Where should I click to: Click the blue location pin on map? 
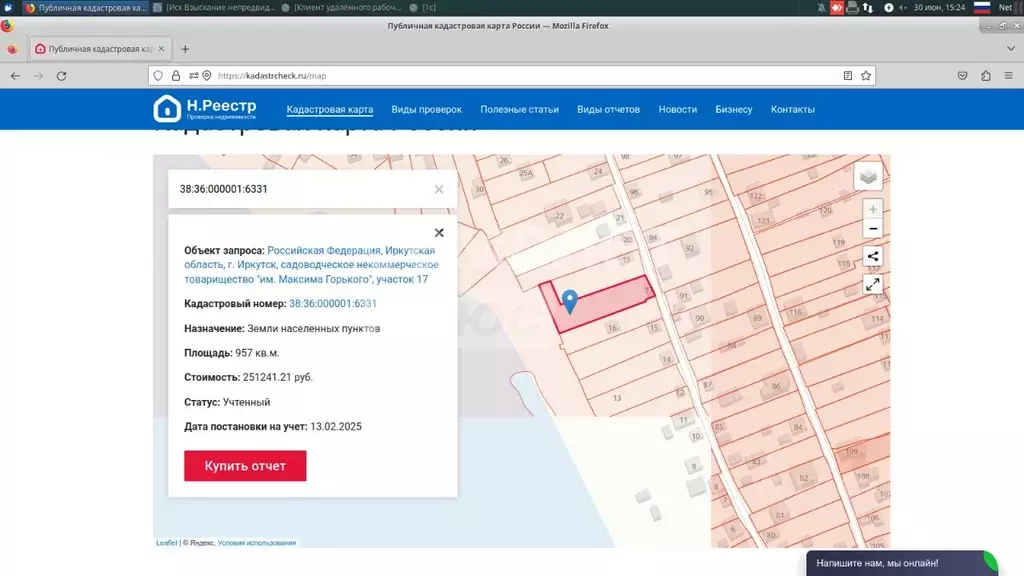pos(570,301)
